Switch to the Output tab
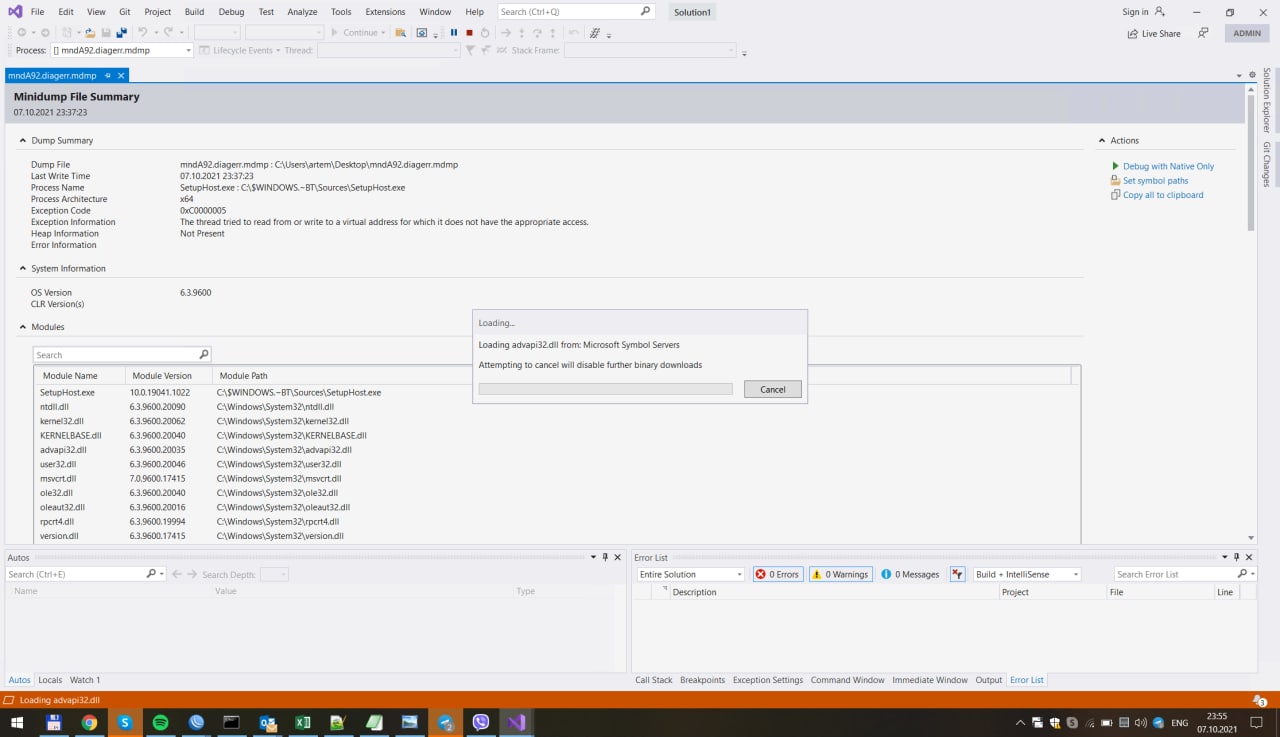 (x=989, y=680)
